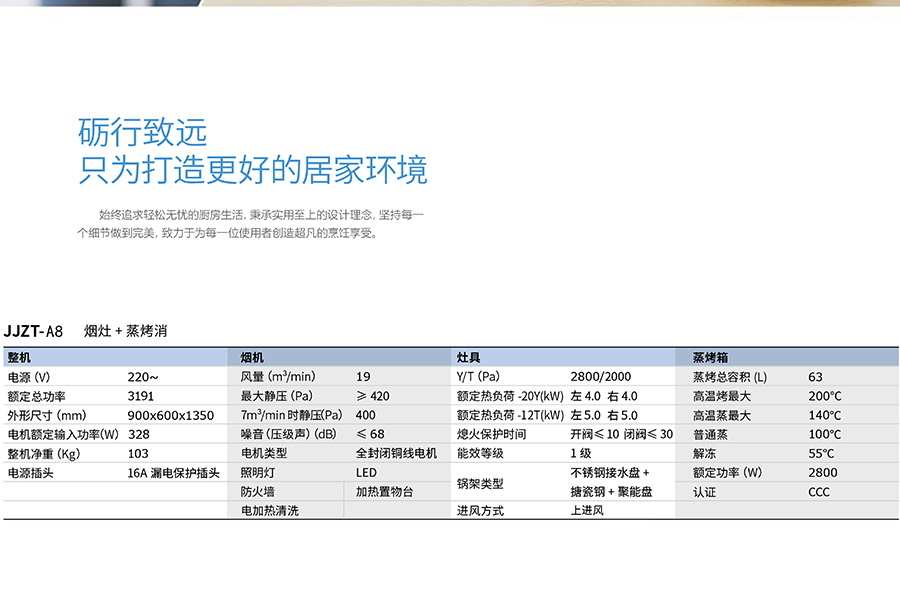Click the LED lighting value
The image size is (900, 602).
pos(366,472)
